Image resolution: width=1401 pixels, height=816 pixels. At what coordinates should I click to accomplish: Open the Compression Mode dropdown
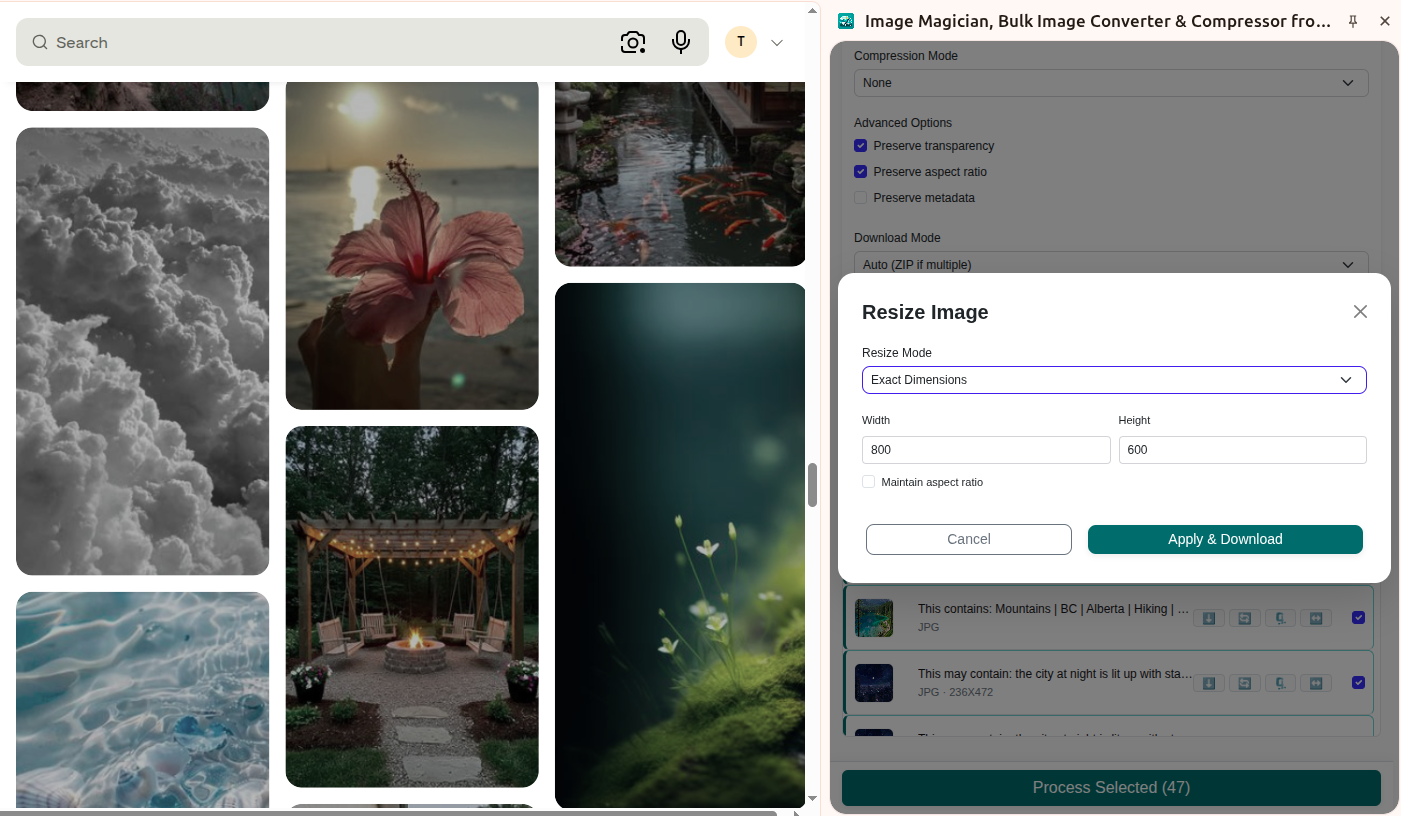[1111, 83]
